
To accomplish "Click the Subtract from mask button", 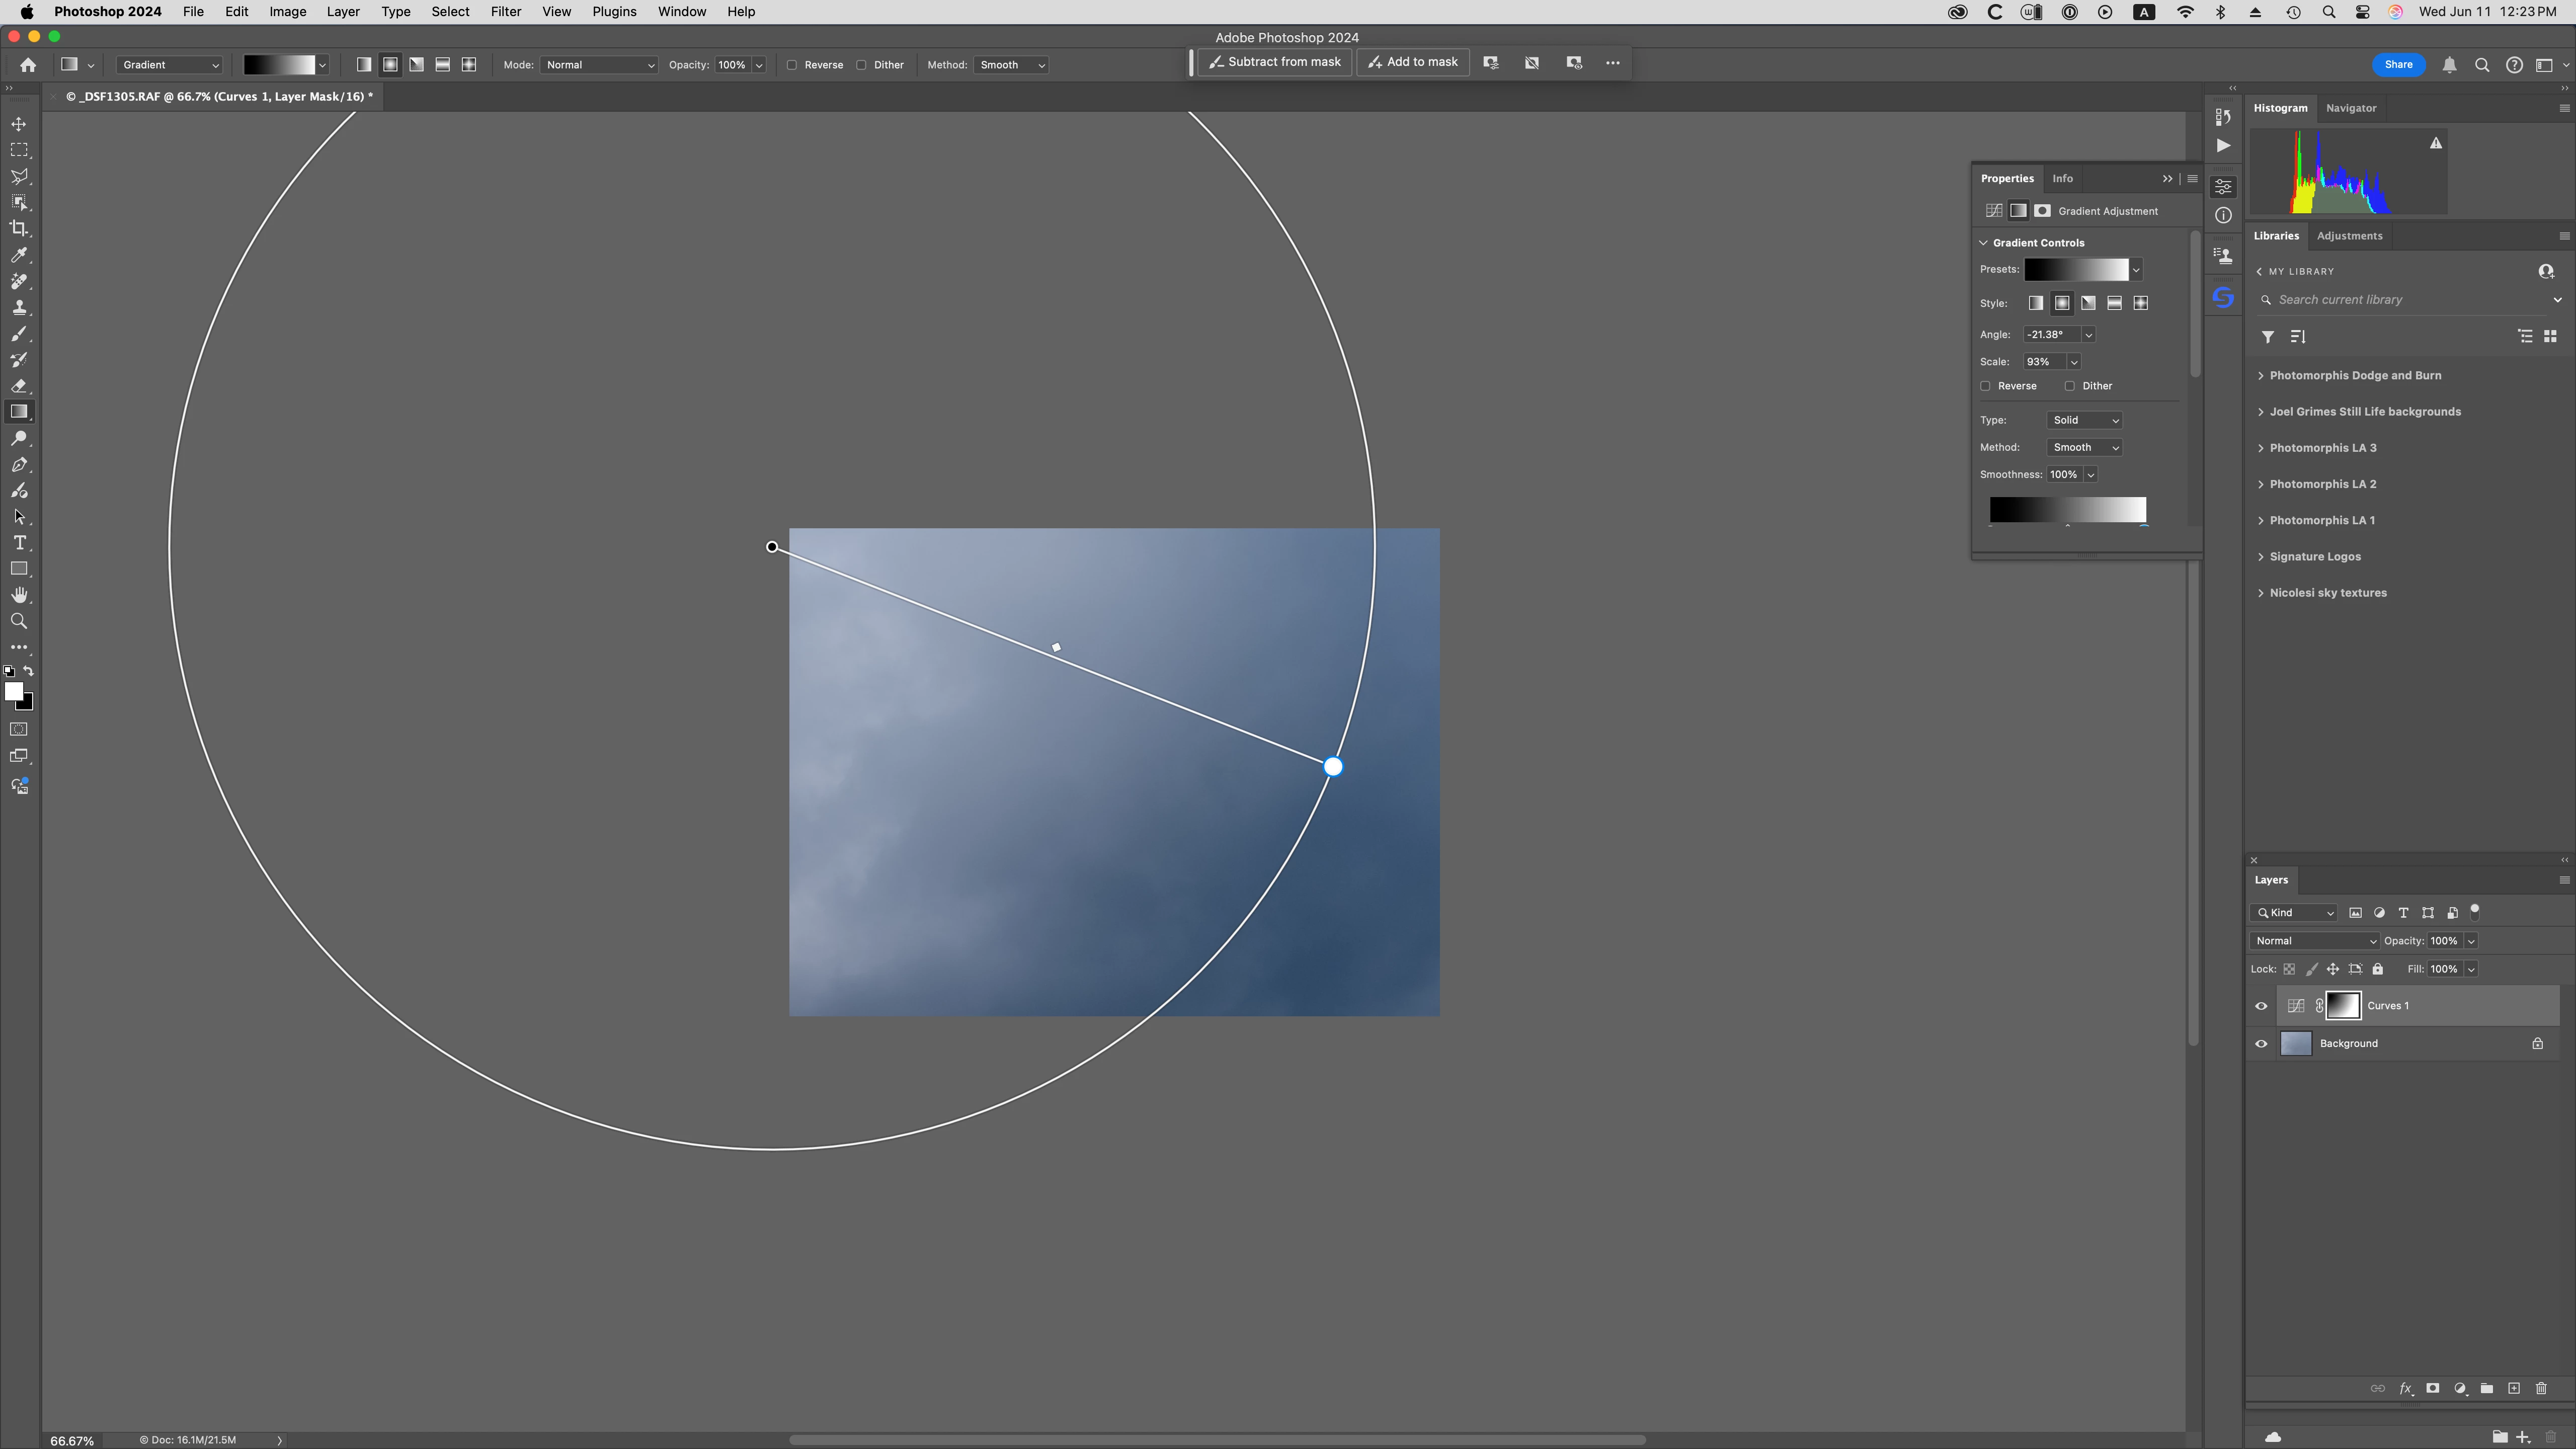I will tap(1275, 62).
